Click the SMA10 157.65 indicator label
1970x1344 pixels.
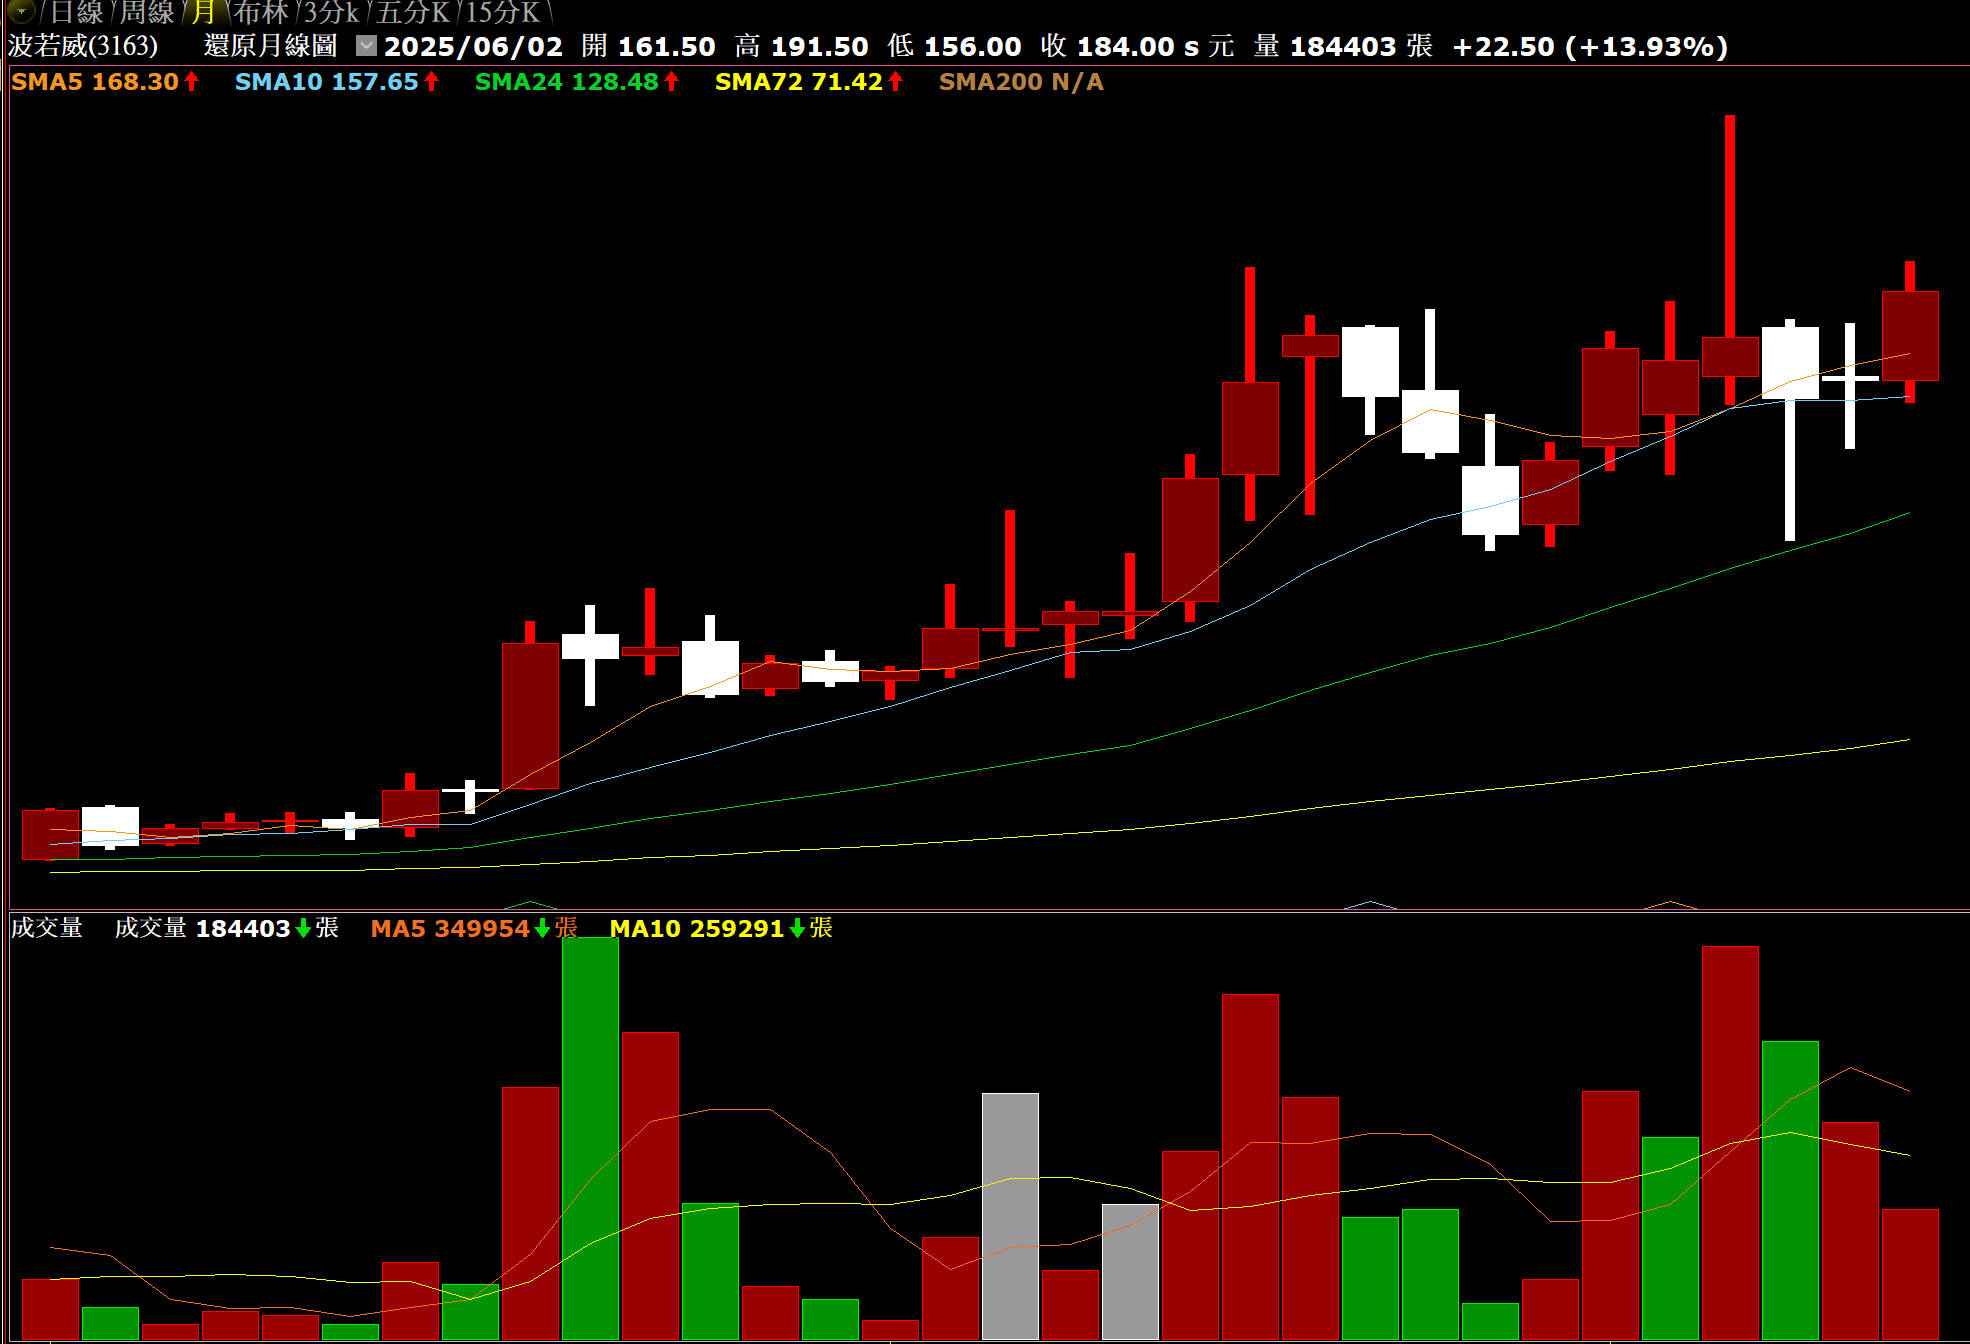pyautogui.click(x=326, y=82)
